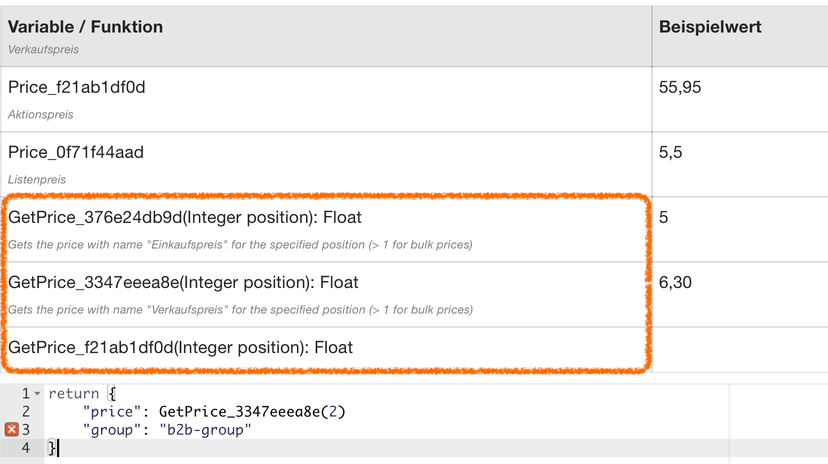Image resolution: width=828 pixels, height=464 pixels.
Task: Place cursor on the "price" key in code
Action: (x=108, y=412)
